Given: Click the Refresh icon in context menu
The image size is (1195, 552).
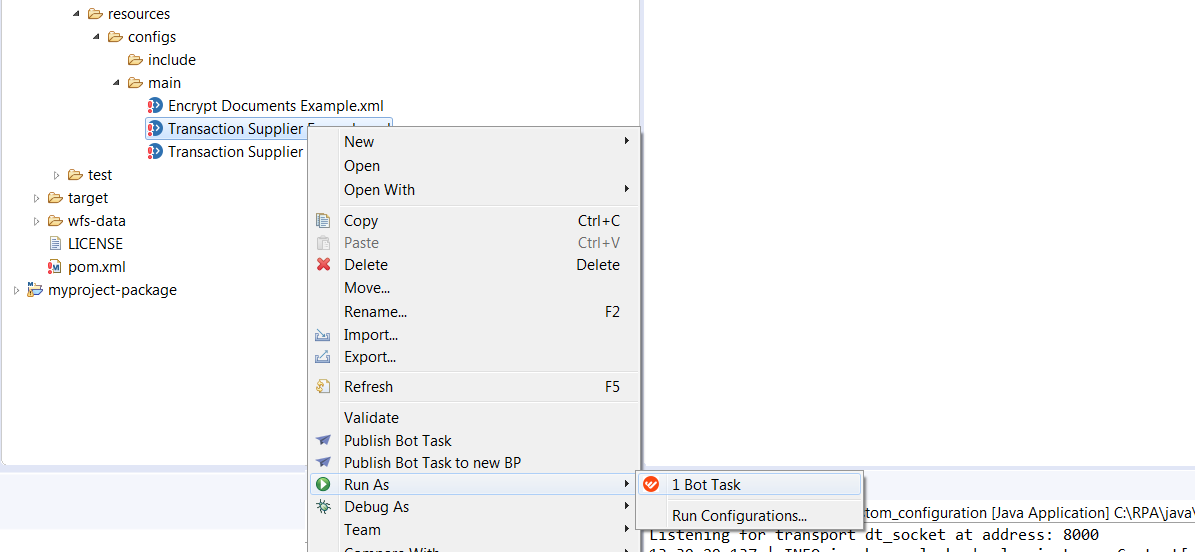Looking at the screenshot, I should click(x=322, y=387).
